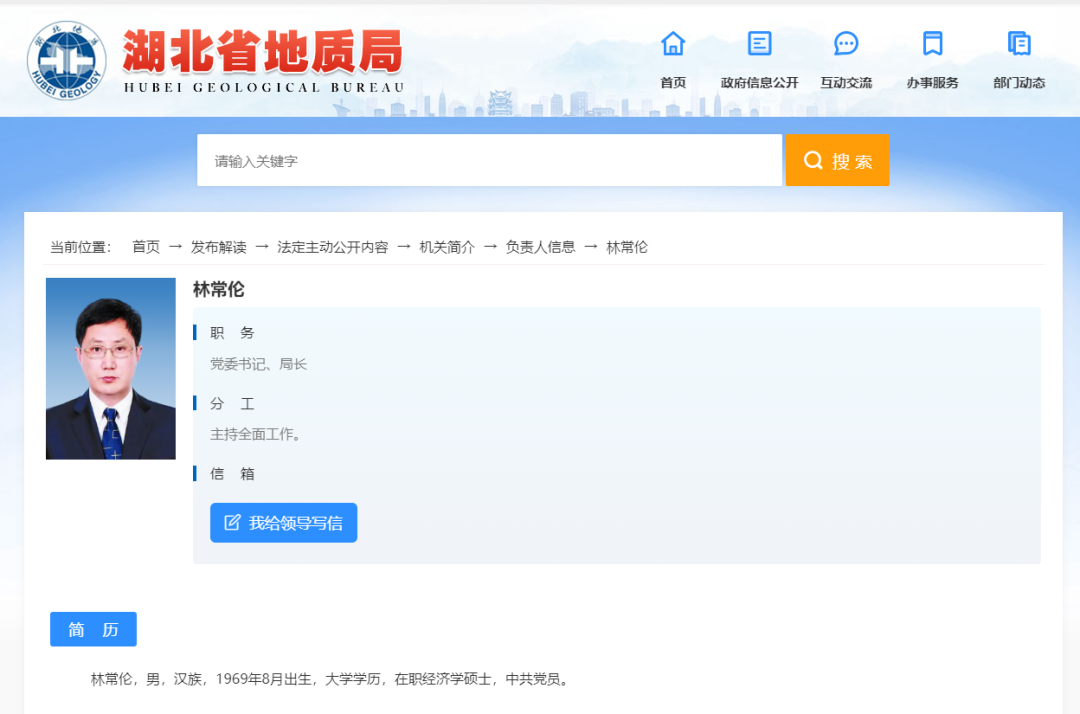Open the 部门动态 menu item

coord(1019,83)
